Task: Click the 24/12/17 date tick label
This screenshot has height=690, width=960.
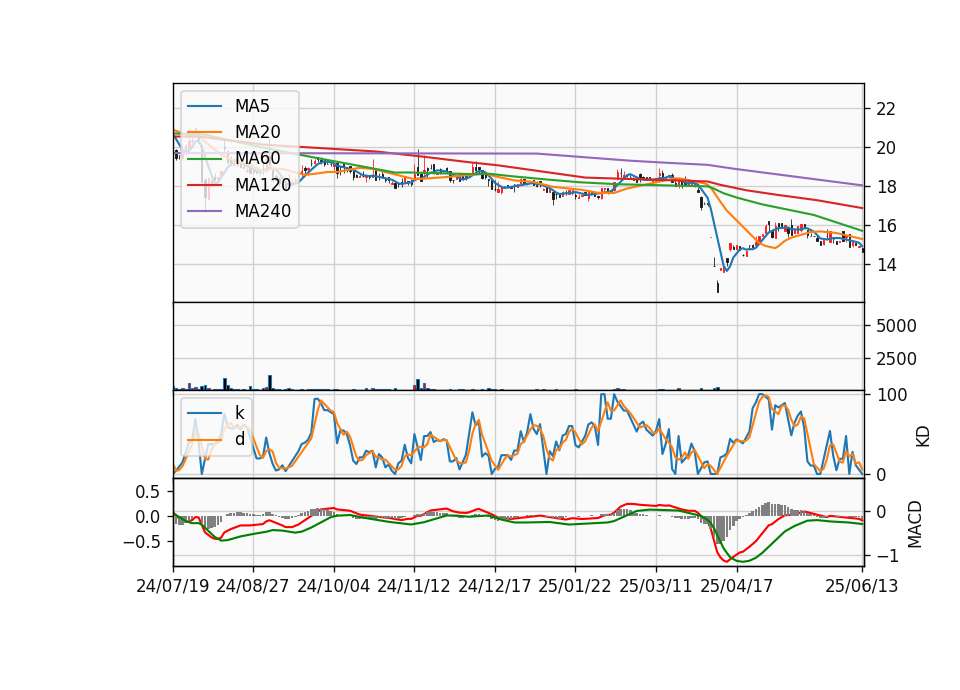Action: pos(495,586)
